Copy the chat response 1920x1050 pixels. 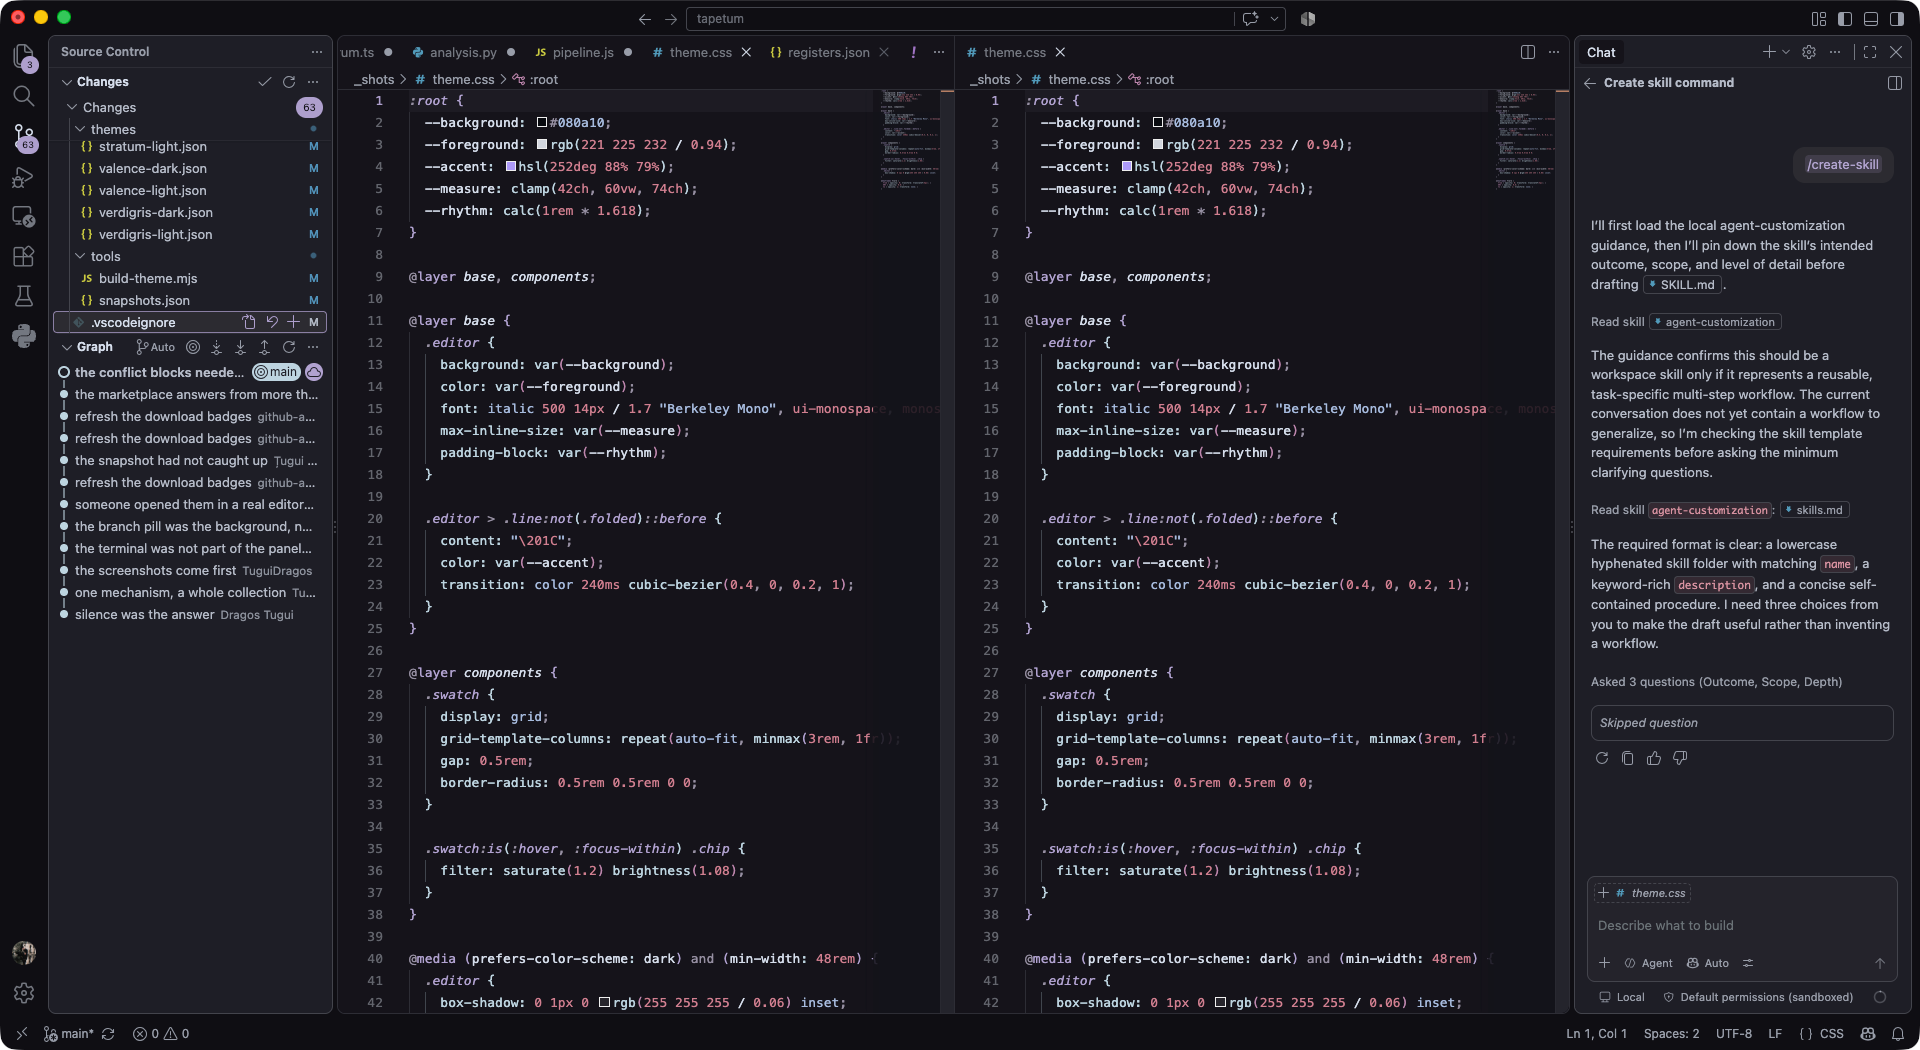(1628, 758)
